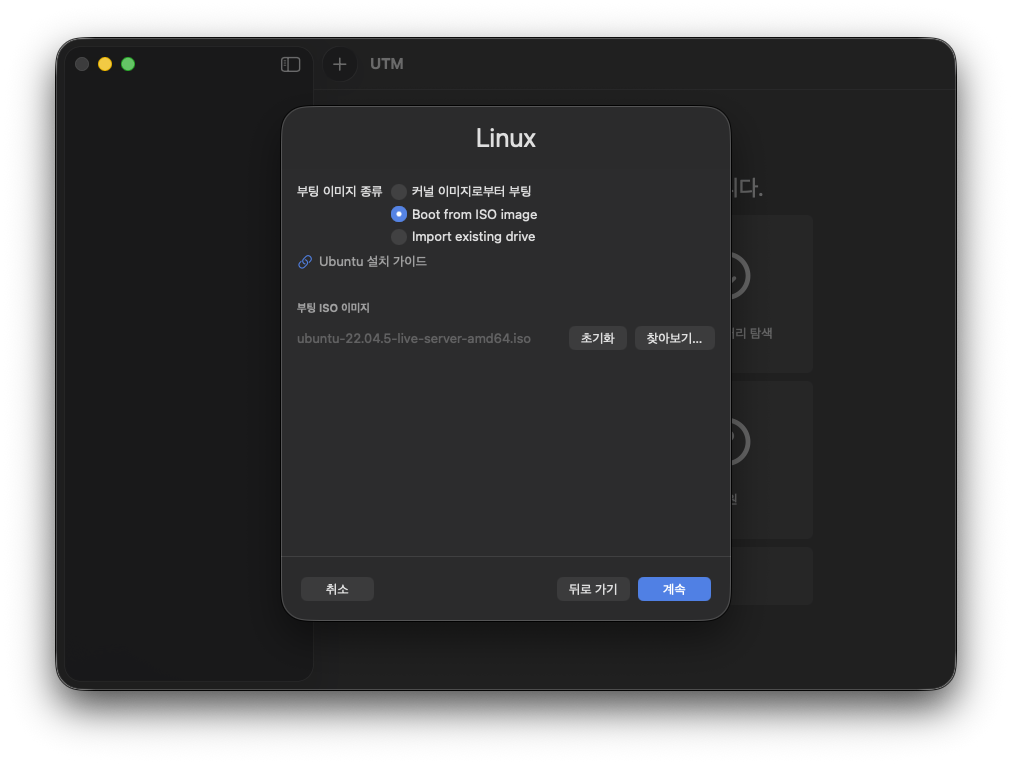
Task: Click the second welcome card behind the dialog
Action: click(x=770, y=460)
